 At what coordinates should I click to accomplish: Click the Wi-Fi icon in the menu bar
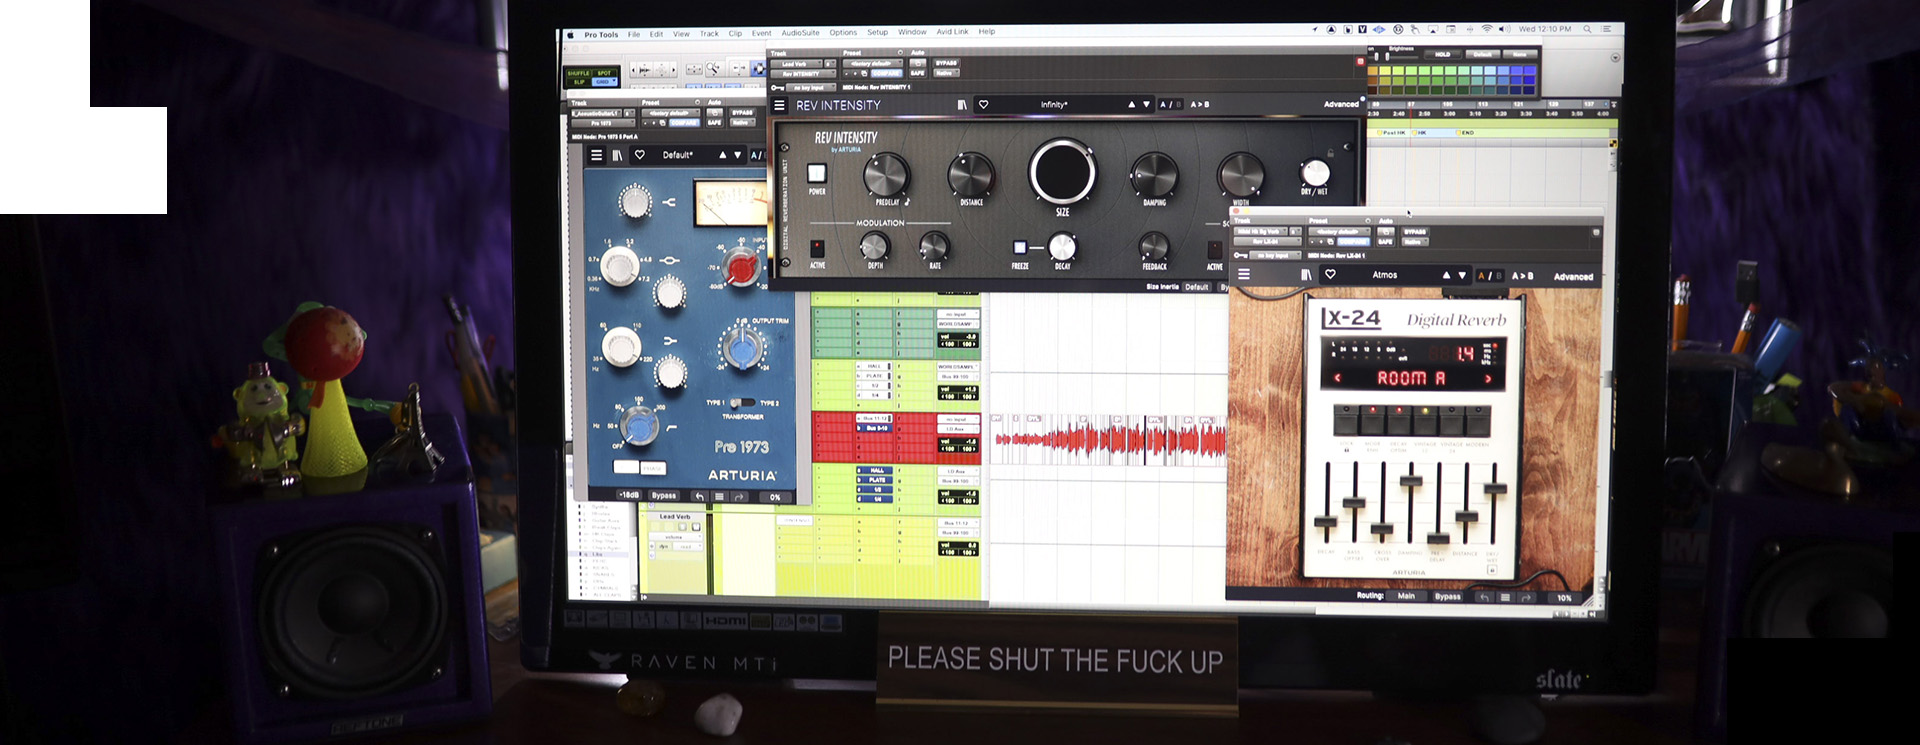click(1487, 29)
